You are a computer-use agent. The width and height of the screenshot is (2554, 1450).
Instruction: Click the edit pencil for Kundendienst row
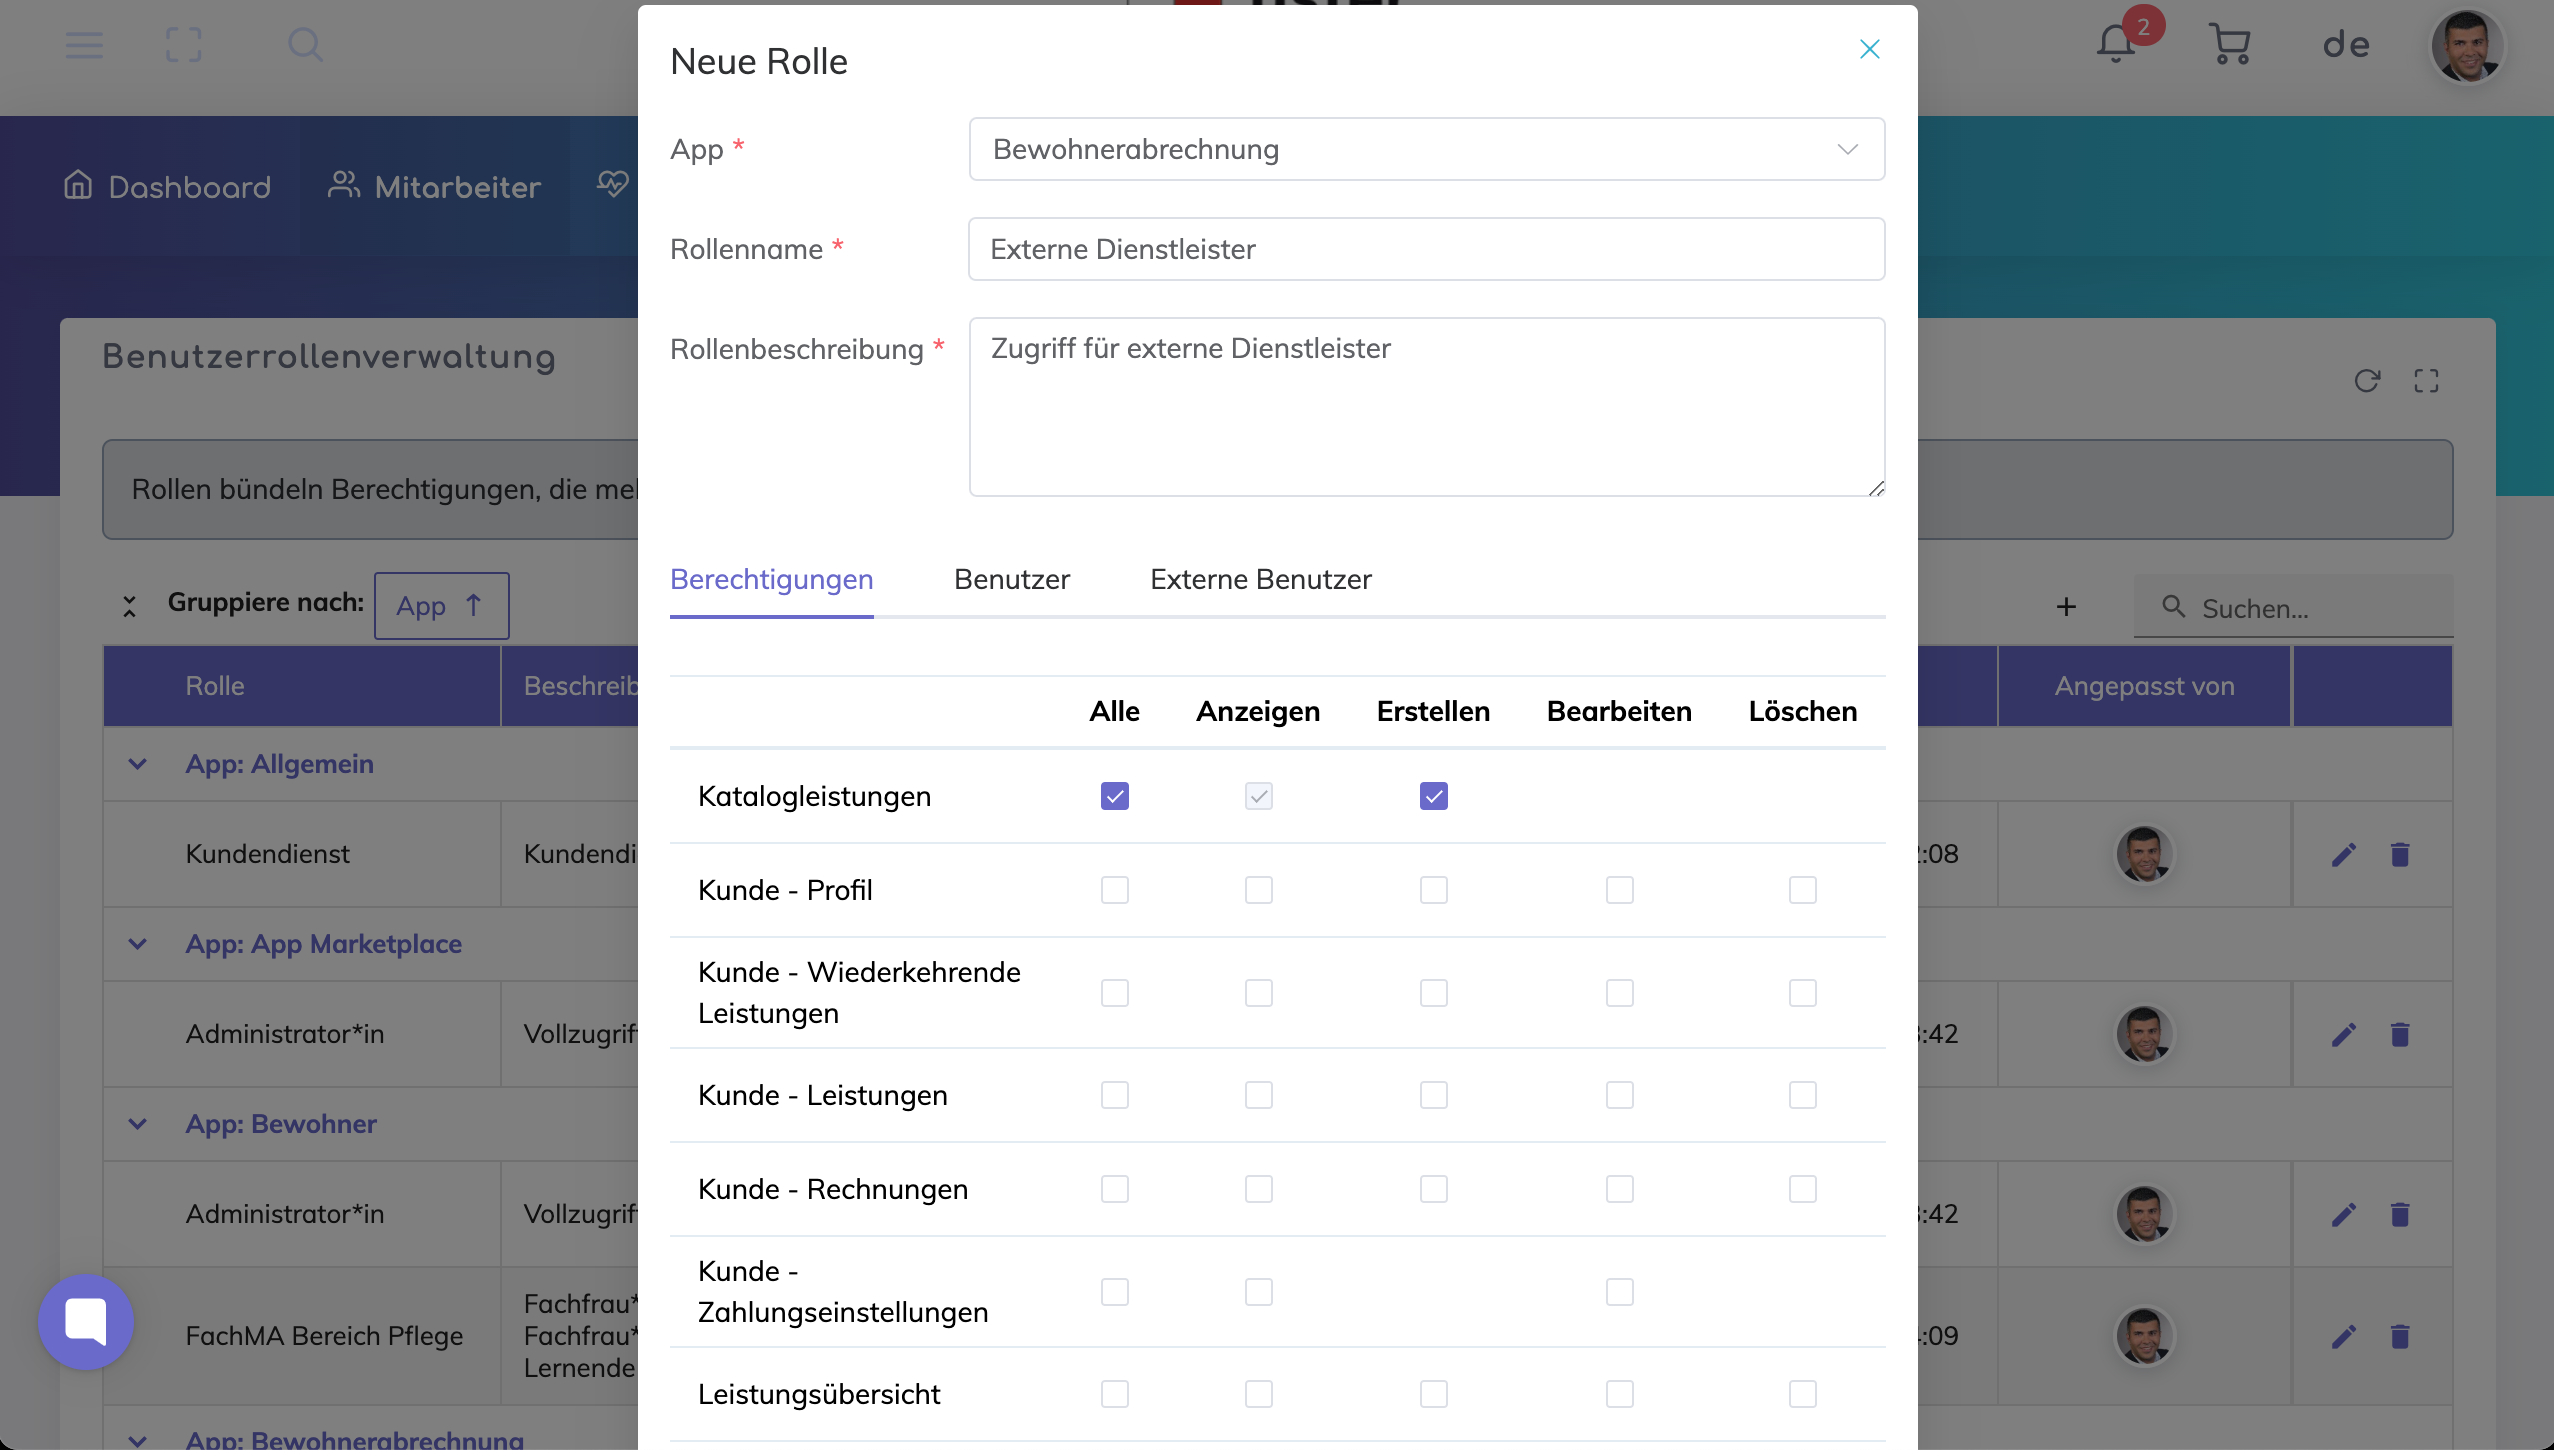point(2344,855)
